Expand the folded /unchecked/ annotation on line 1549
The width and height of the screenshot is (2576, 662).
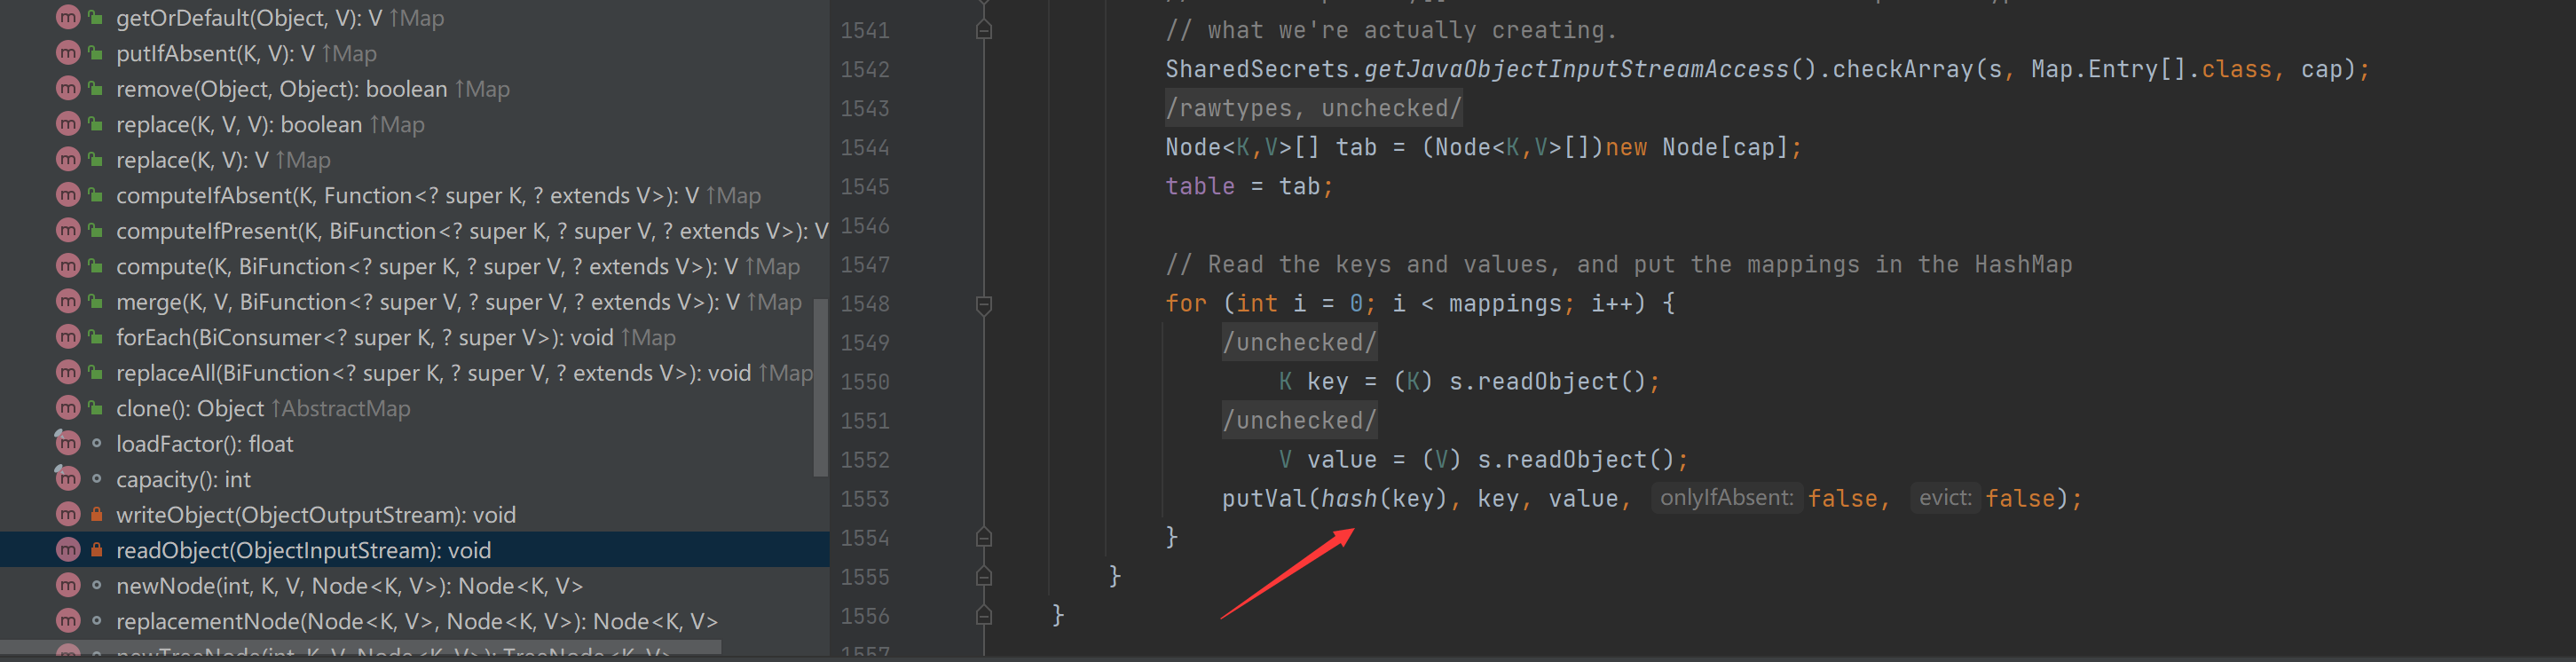pyautogui.click(x=1299, y=343)
